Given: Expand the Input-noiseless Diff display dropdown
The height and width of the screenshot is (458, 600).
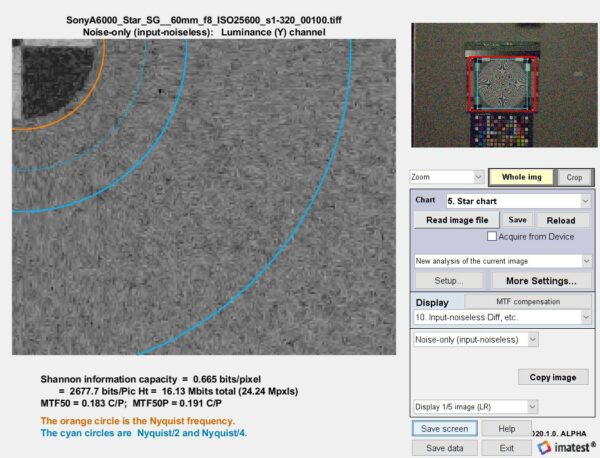Looking at the screenshot, I should 502,317.
